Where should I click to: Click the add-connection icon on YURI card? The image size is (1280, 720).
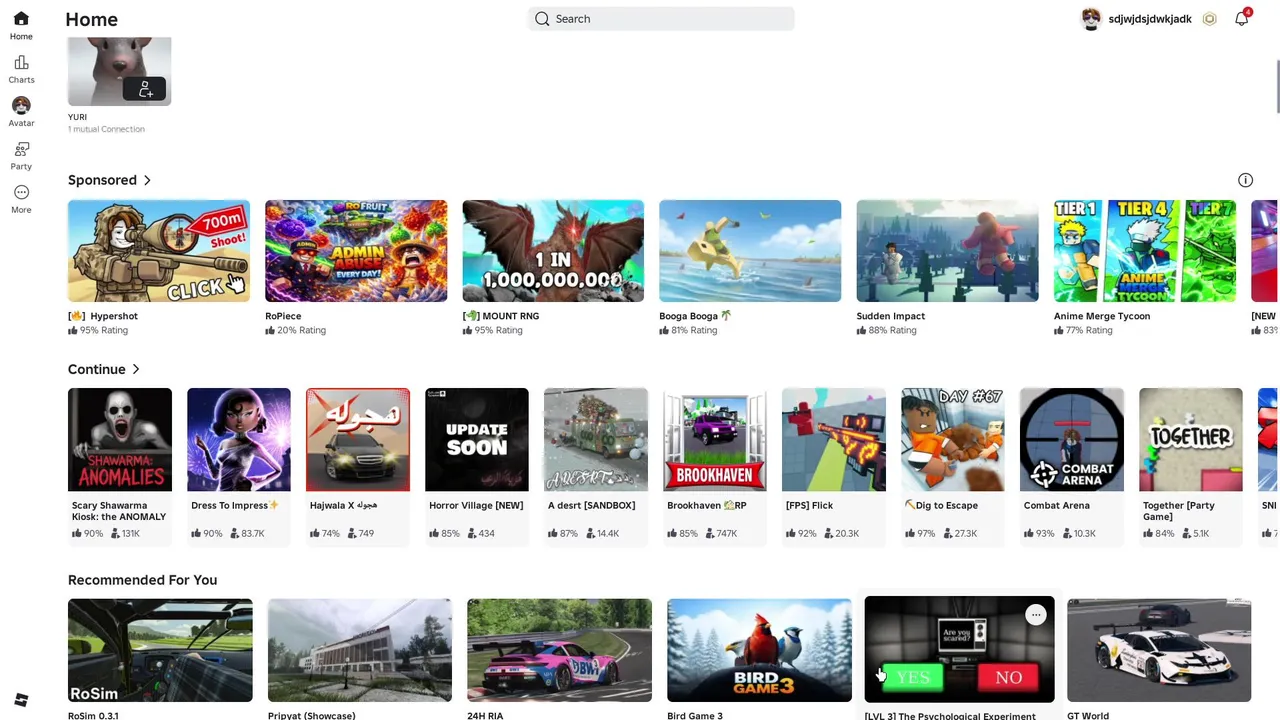[x=145, y=89]
